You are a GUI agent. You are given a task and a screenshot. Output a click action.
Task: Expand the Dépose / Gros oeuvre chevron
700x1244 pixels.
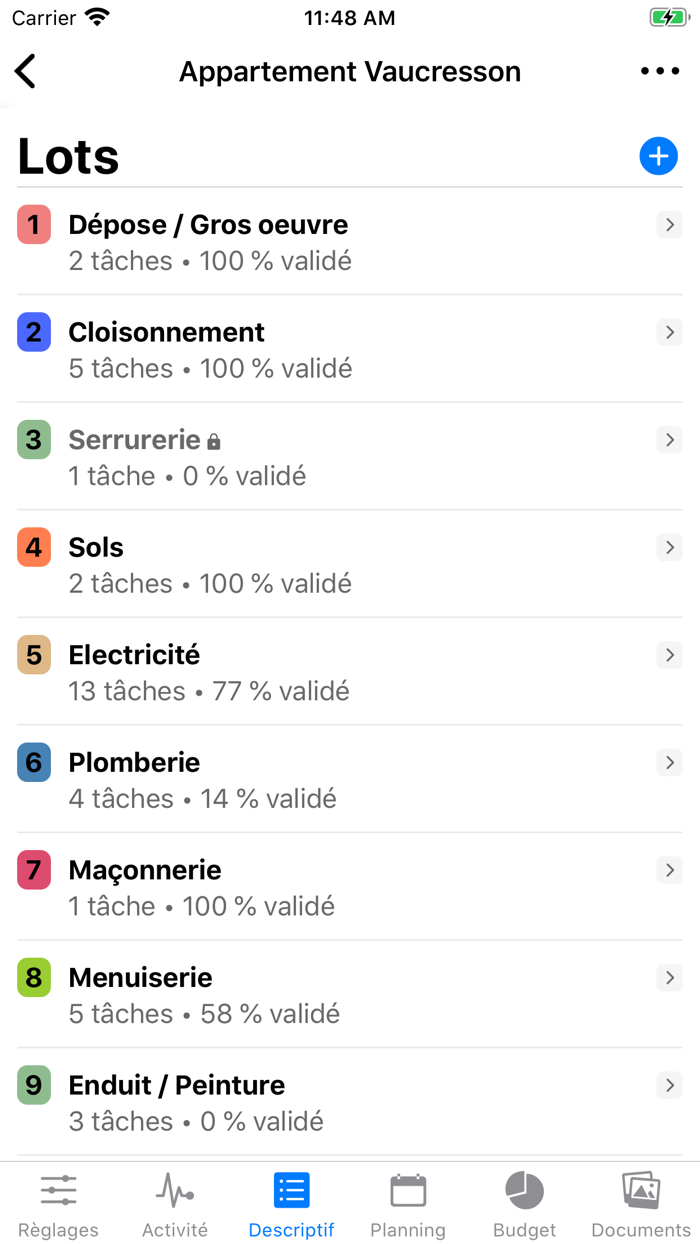669,225
